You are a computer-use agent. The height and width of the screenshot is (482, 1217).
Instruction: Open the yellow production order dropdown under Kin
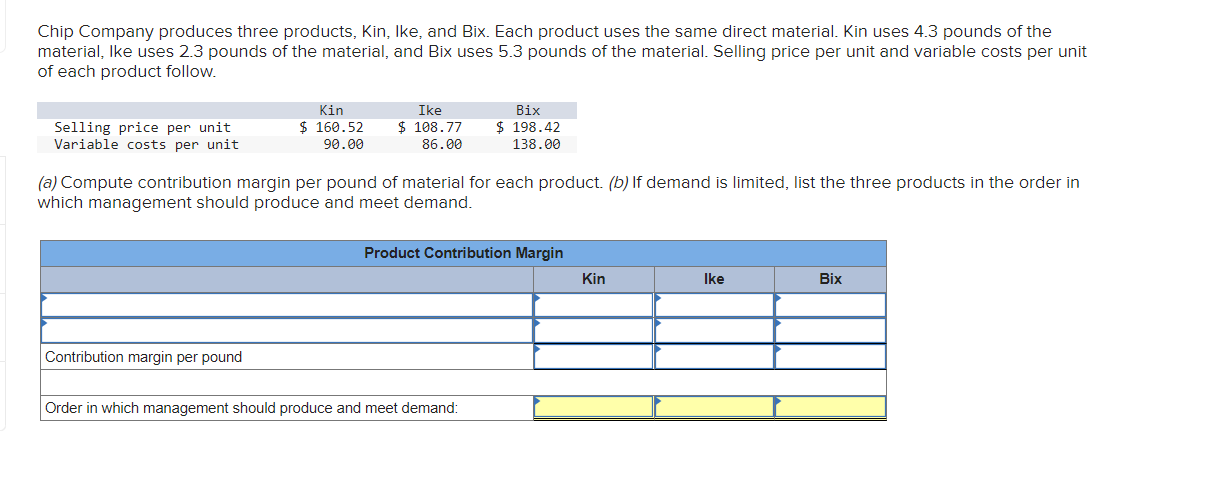pos(593,407)
